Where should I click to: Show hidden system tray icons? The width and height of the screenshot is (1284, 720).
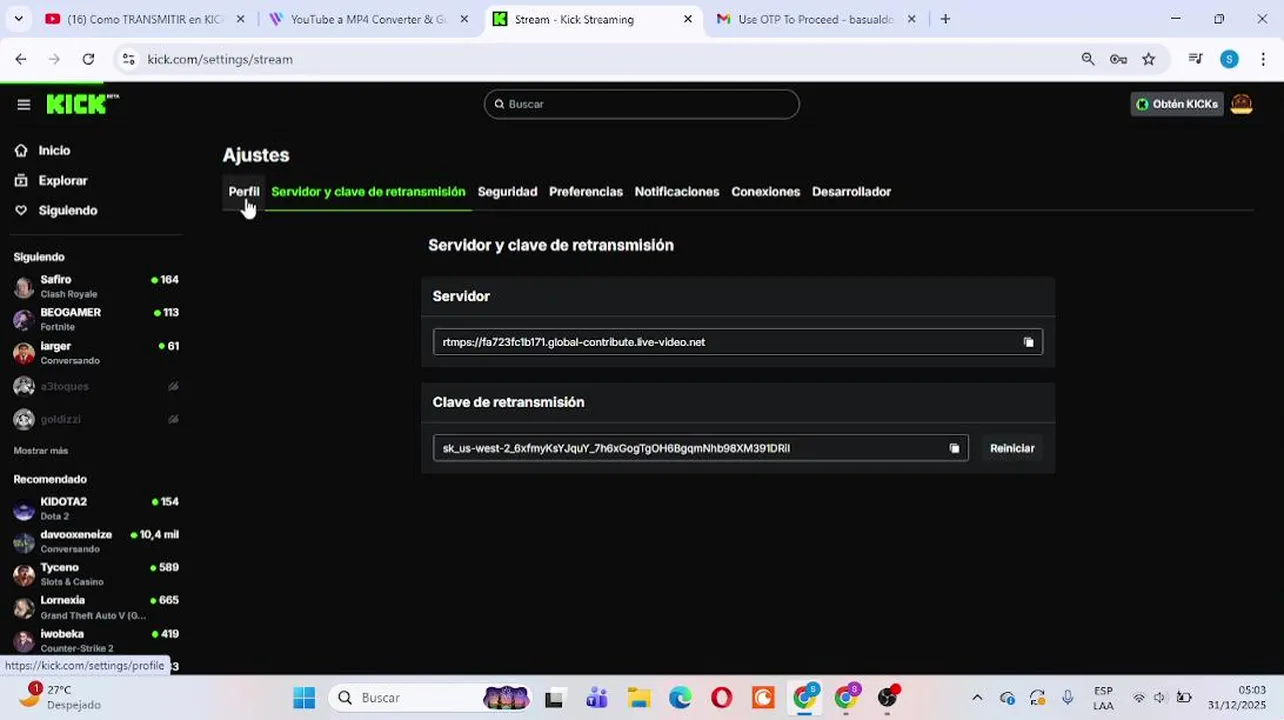(x=977, y=698)
